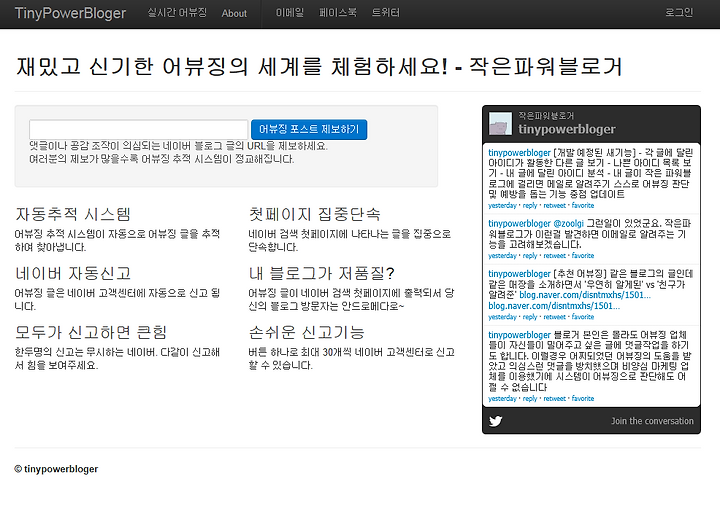Image resolution: width=720 pixels, height=508 pixels.
Task: Open the 실시간 어뷰징 menu item
Action: tap(177, 13)
